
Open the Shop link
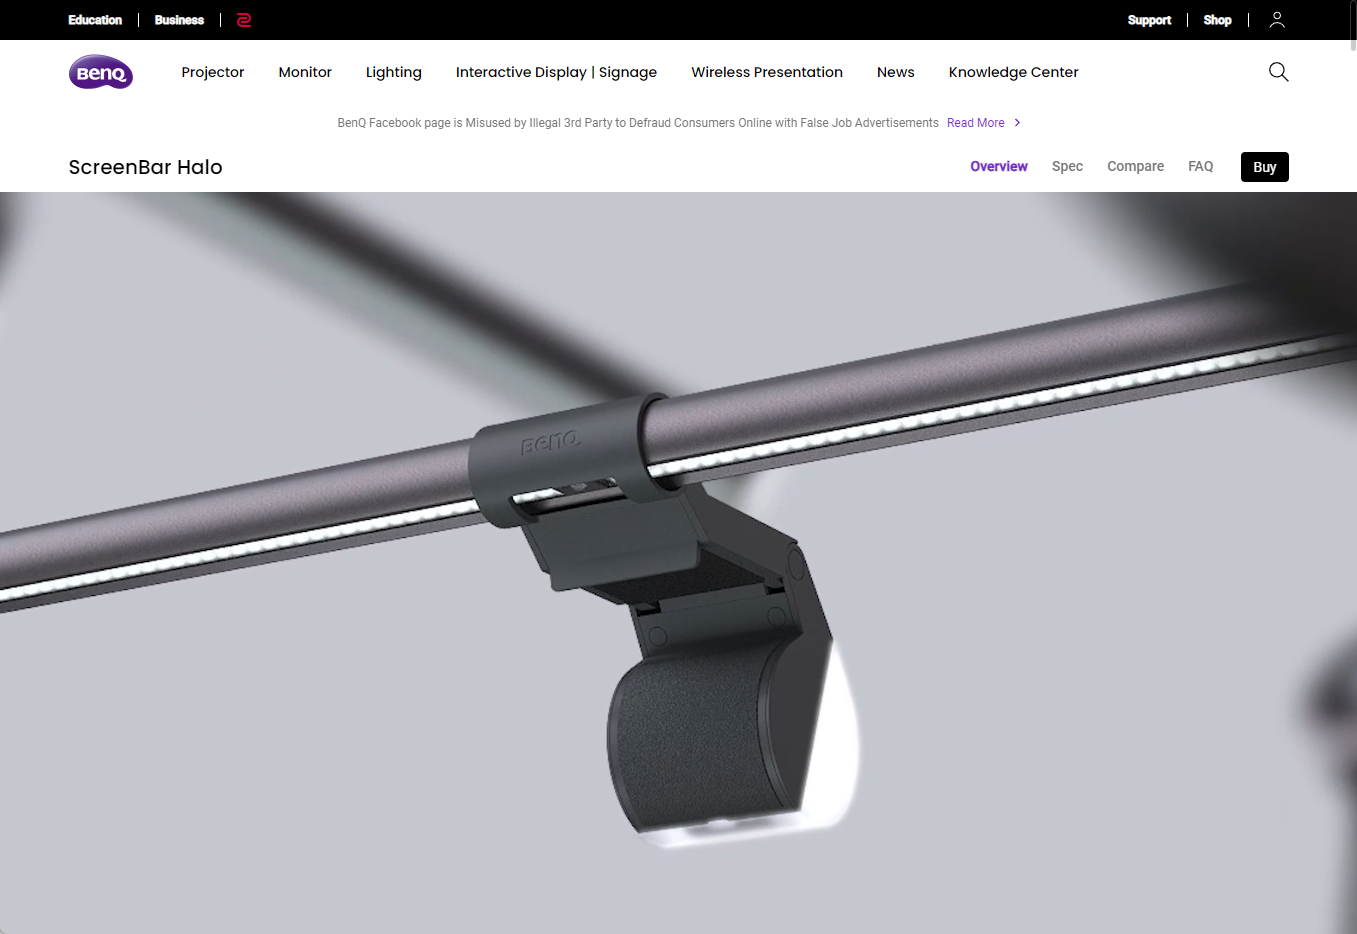pyautogui.click(x=1217, y=20)
